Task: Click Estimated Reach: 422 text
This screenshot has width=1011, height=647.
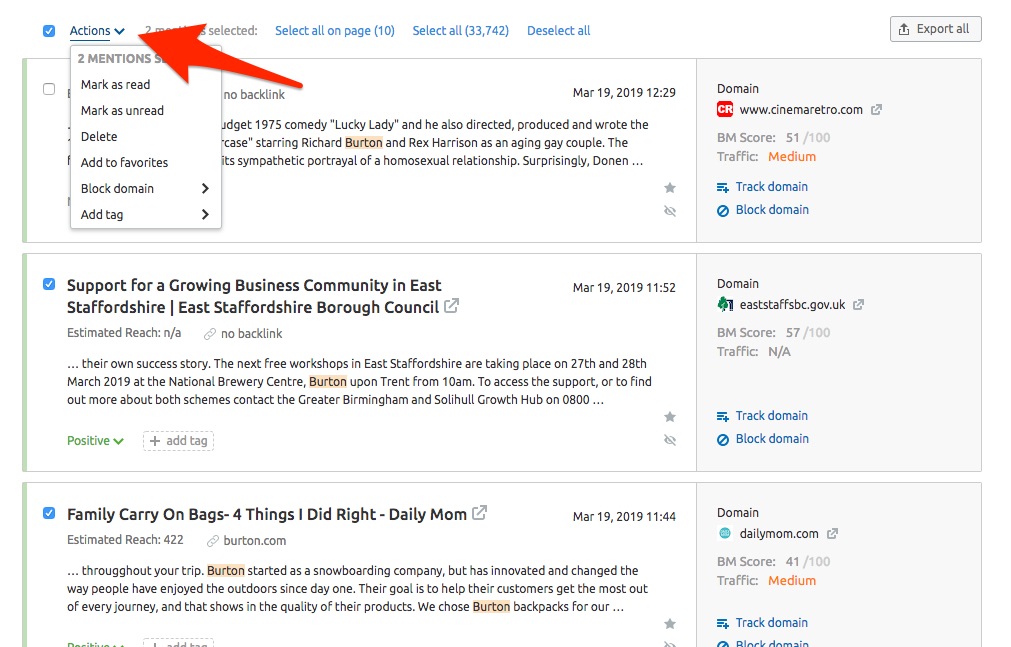Action: (125, 539)
